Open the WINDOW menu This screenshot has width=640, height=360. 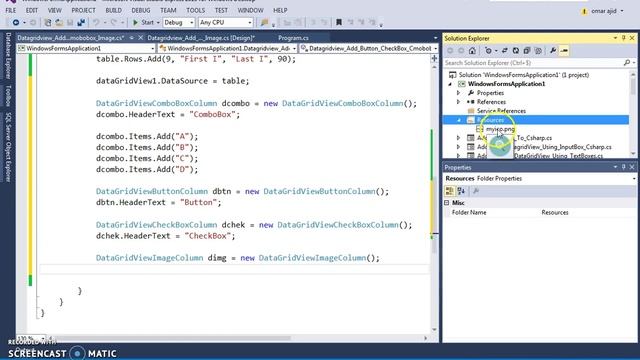coord(250,10)
